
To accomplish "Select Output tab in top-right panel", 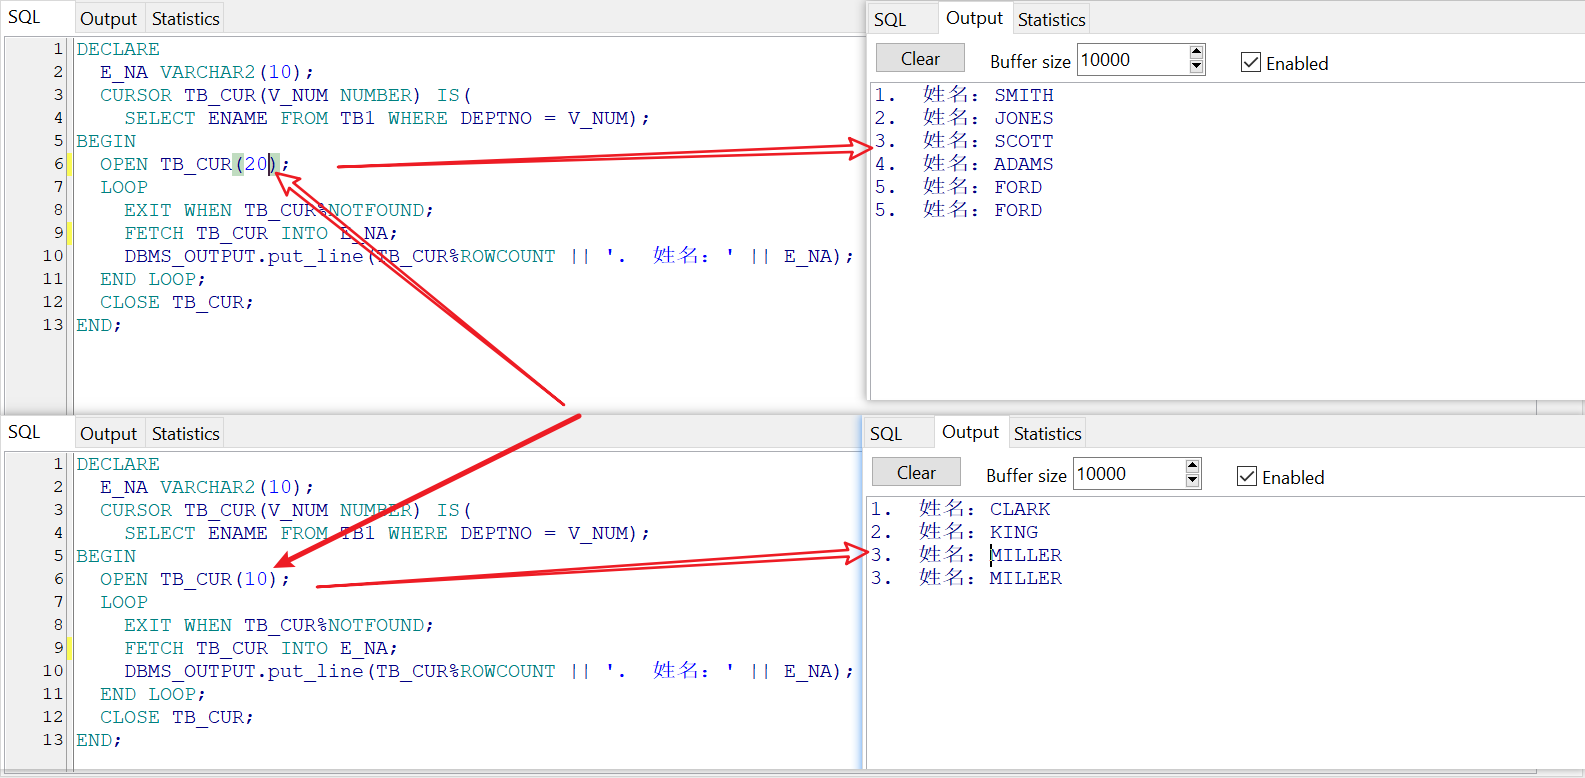I will 974,18.
